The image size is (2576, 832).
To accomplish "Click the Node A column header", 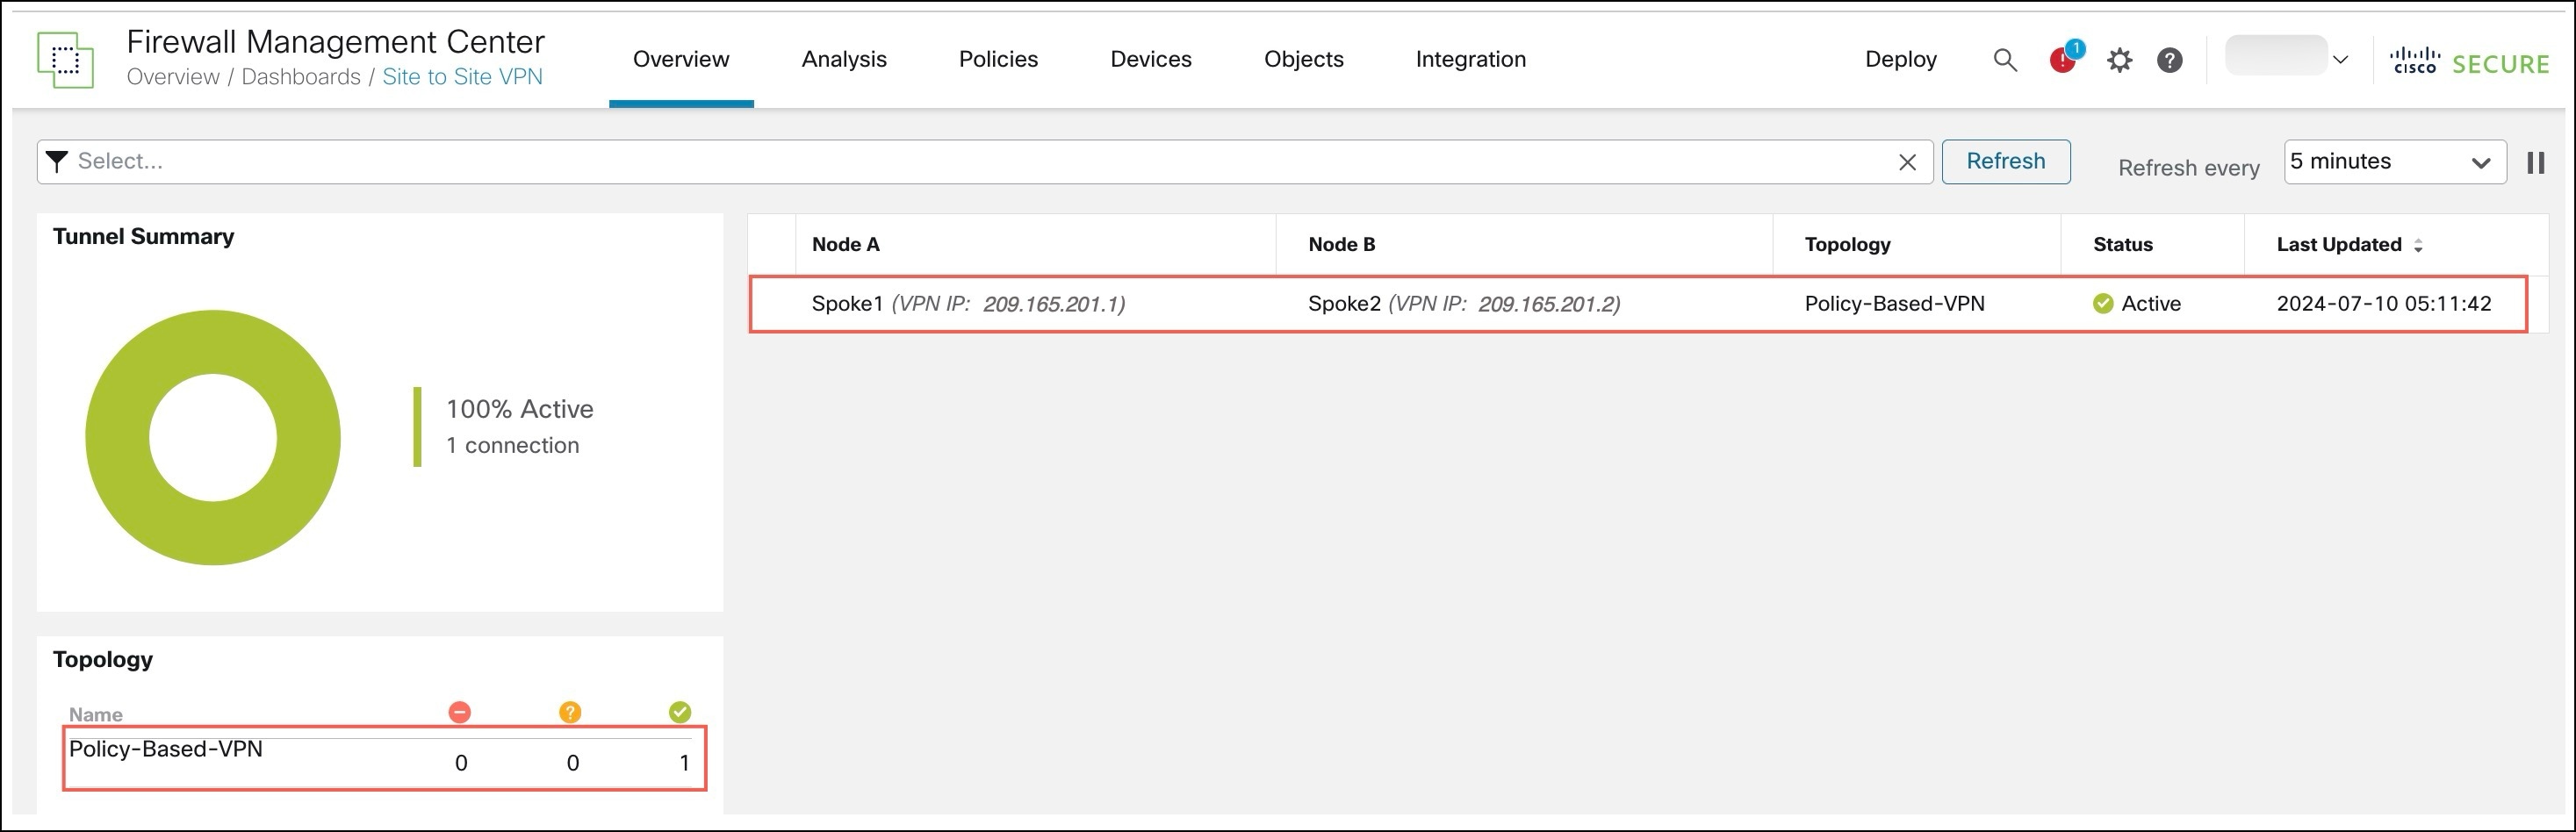I will [845, 244].
